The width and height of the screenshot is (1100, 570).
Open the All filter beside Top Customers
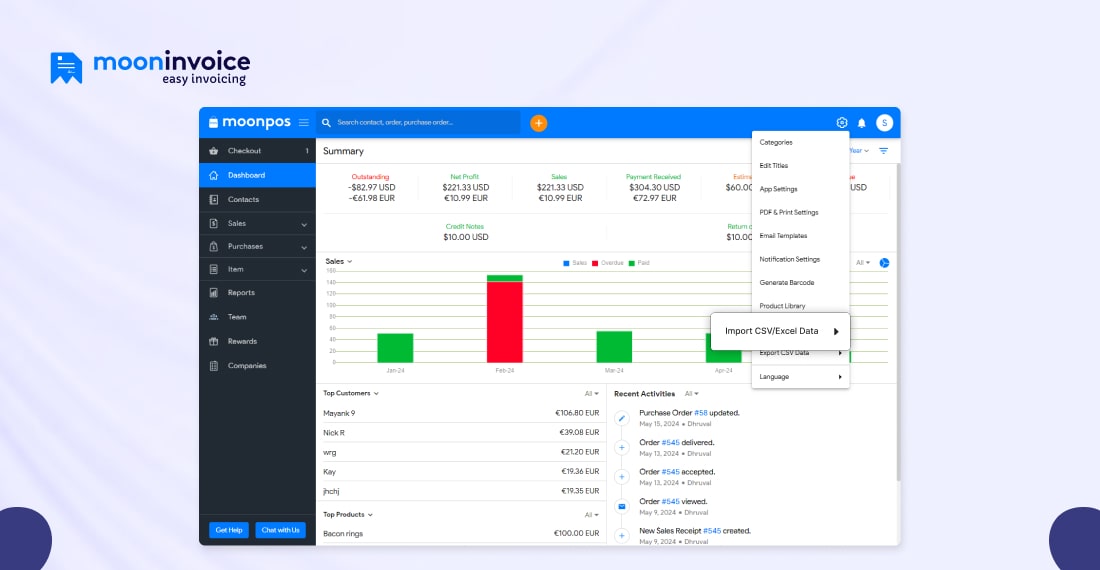(x=591, y=393)
